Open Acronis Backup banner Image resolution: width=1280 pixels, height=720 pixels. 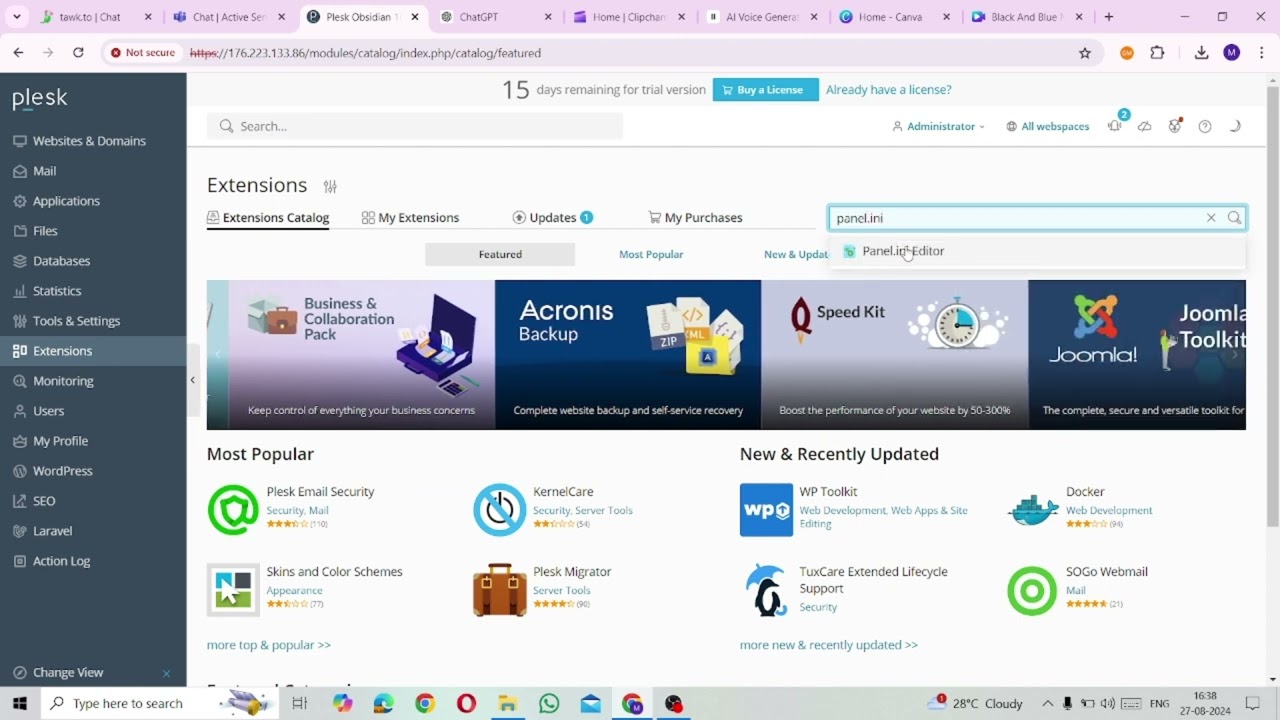[x=628, y=355]
